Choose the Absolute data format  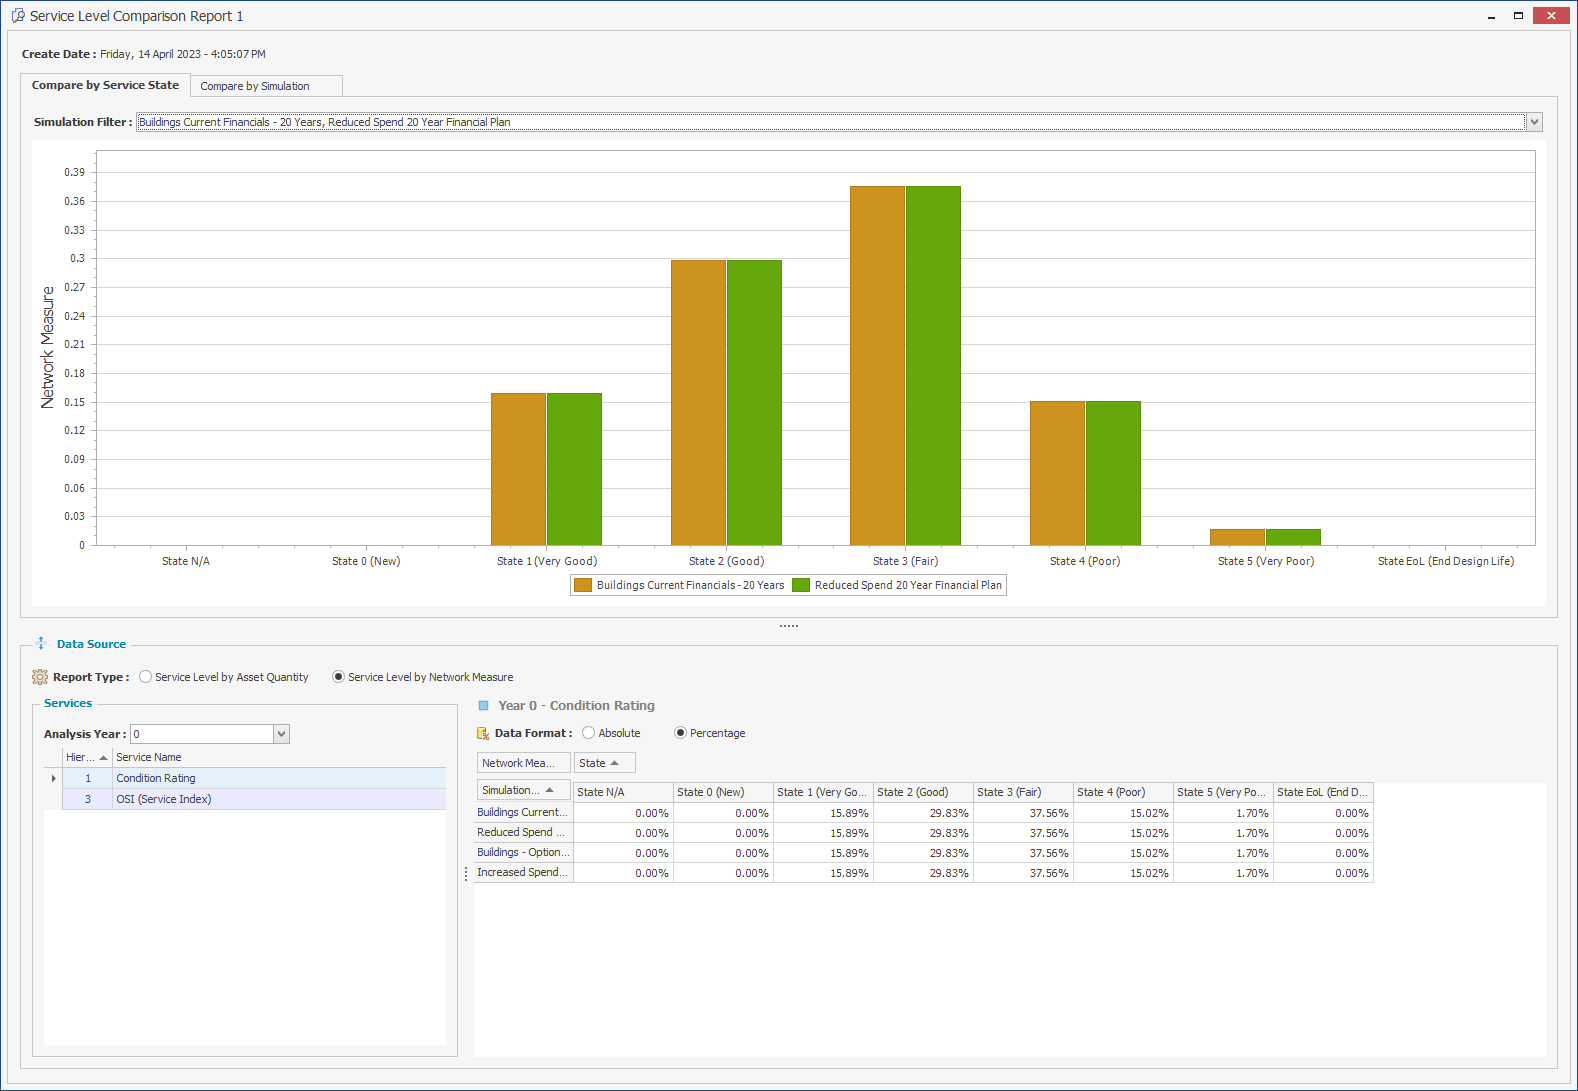coord(589,733)
